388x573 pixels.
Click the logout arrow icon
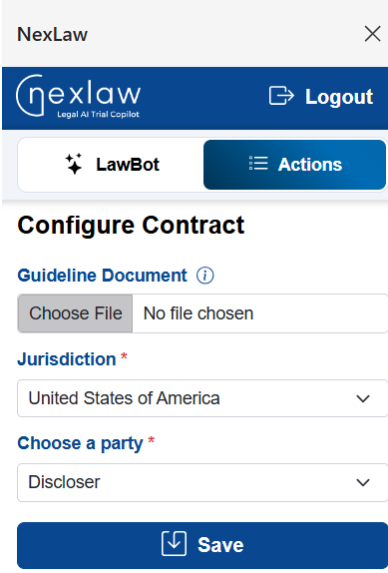[281, 96]
